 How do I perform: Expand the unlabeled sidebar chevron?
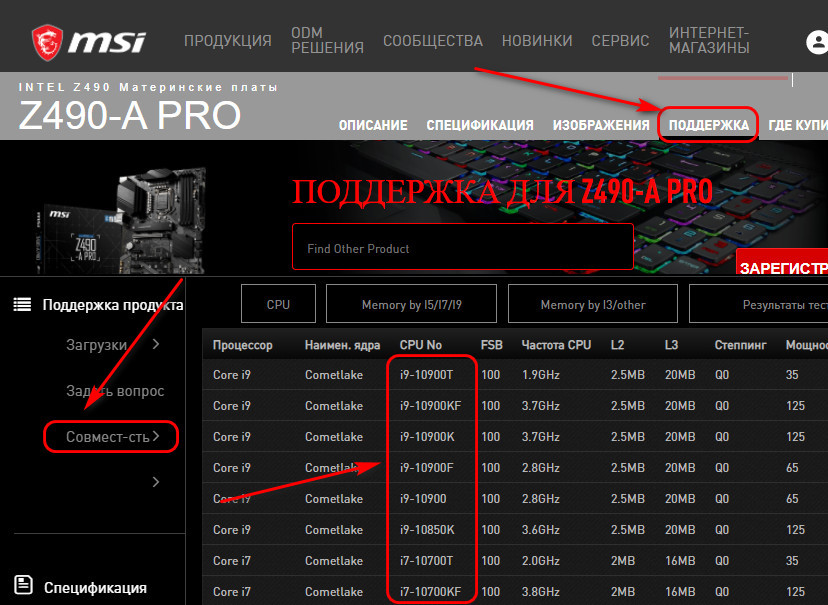156,482
